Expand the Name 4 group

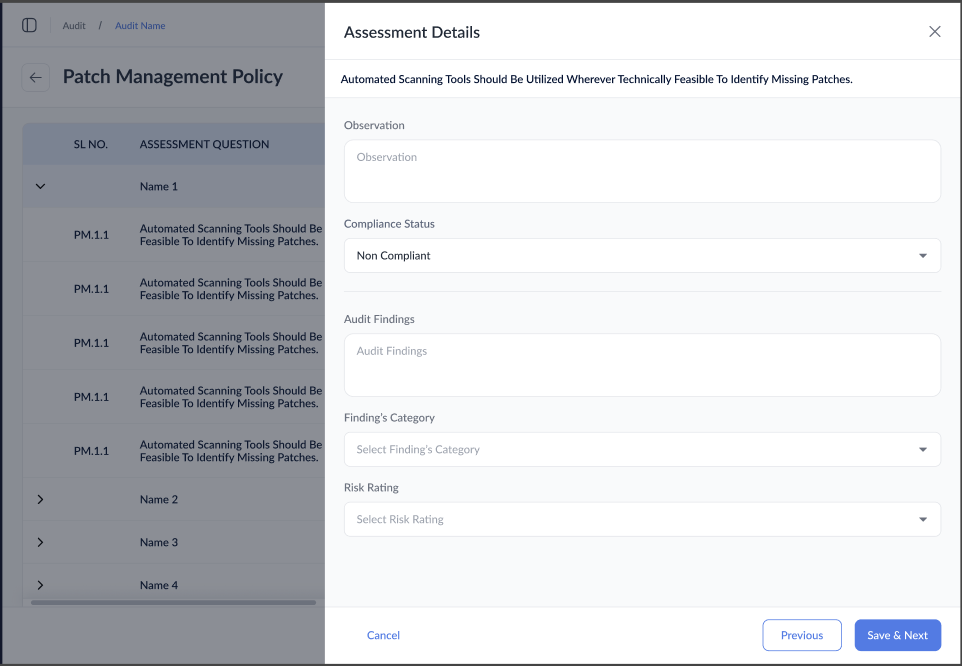pyautogui.click(x=41, y=585)
